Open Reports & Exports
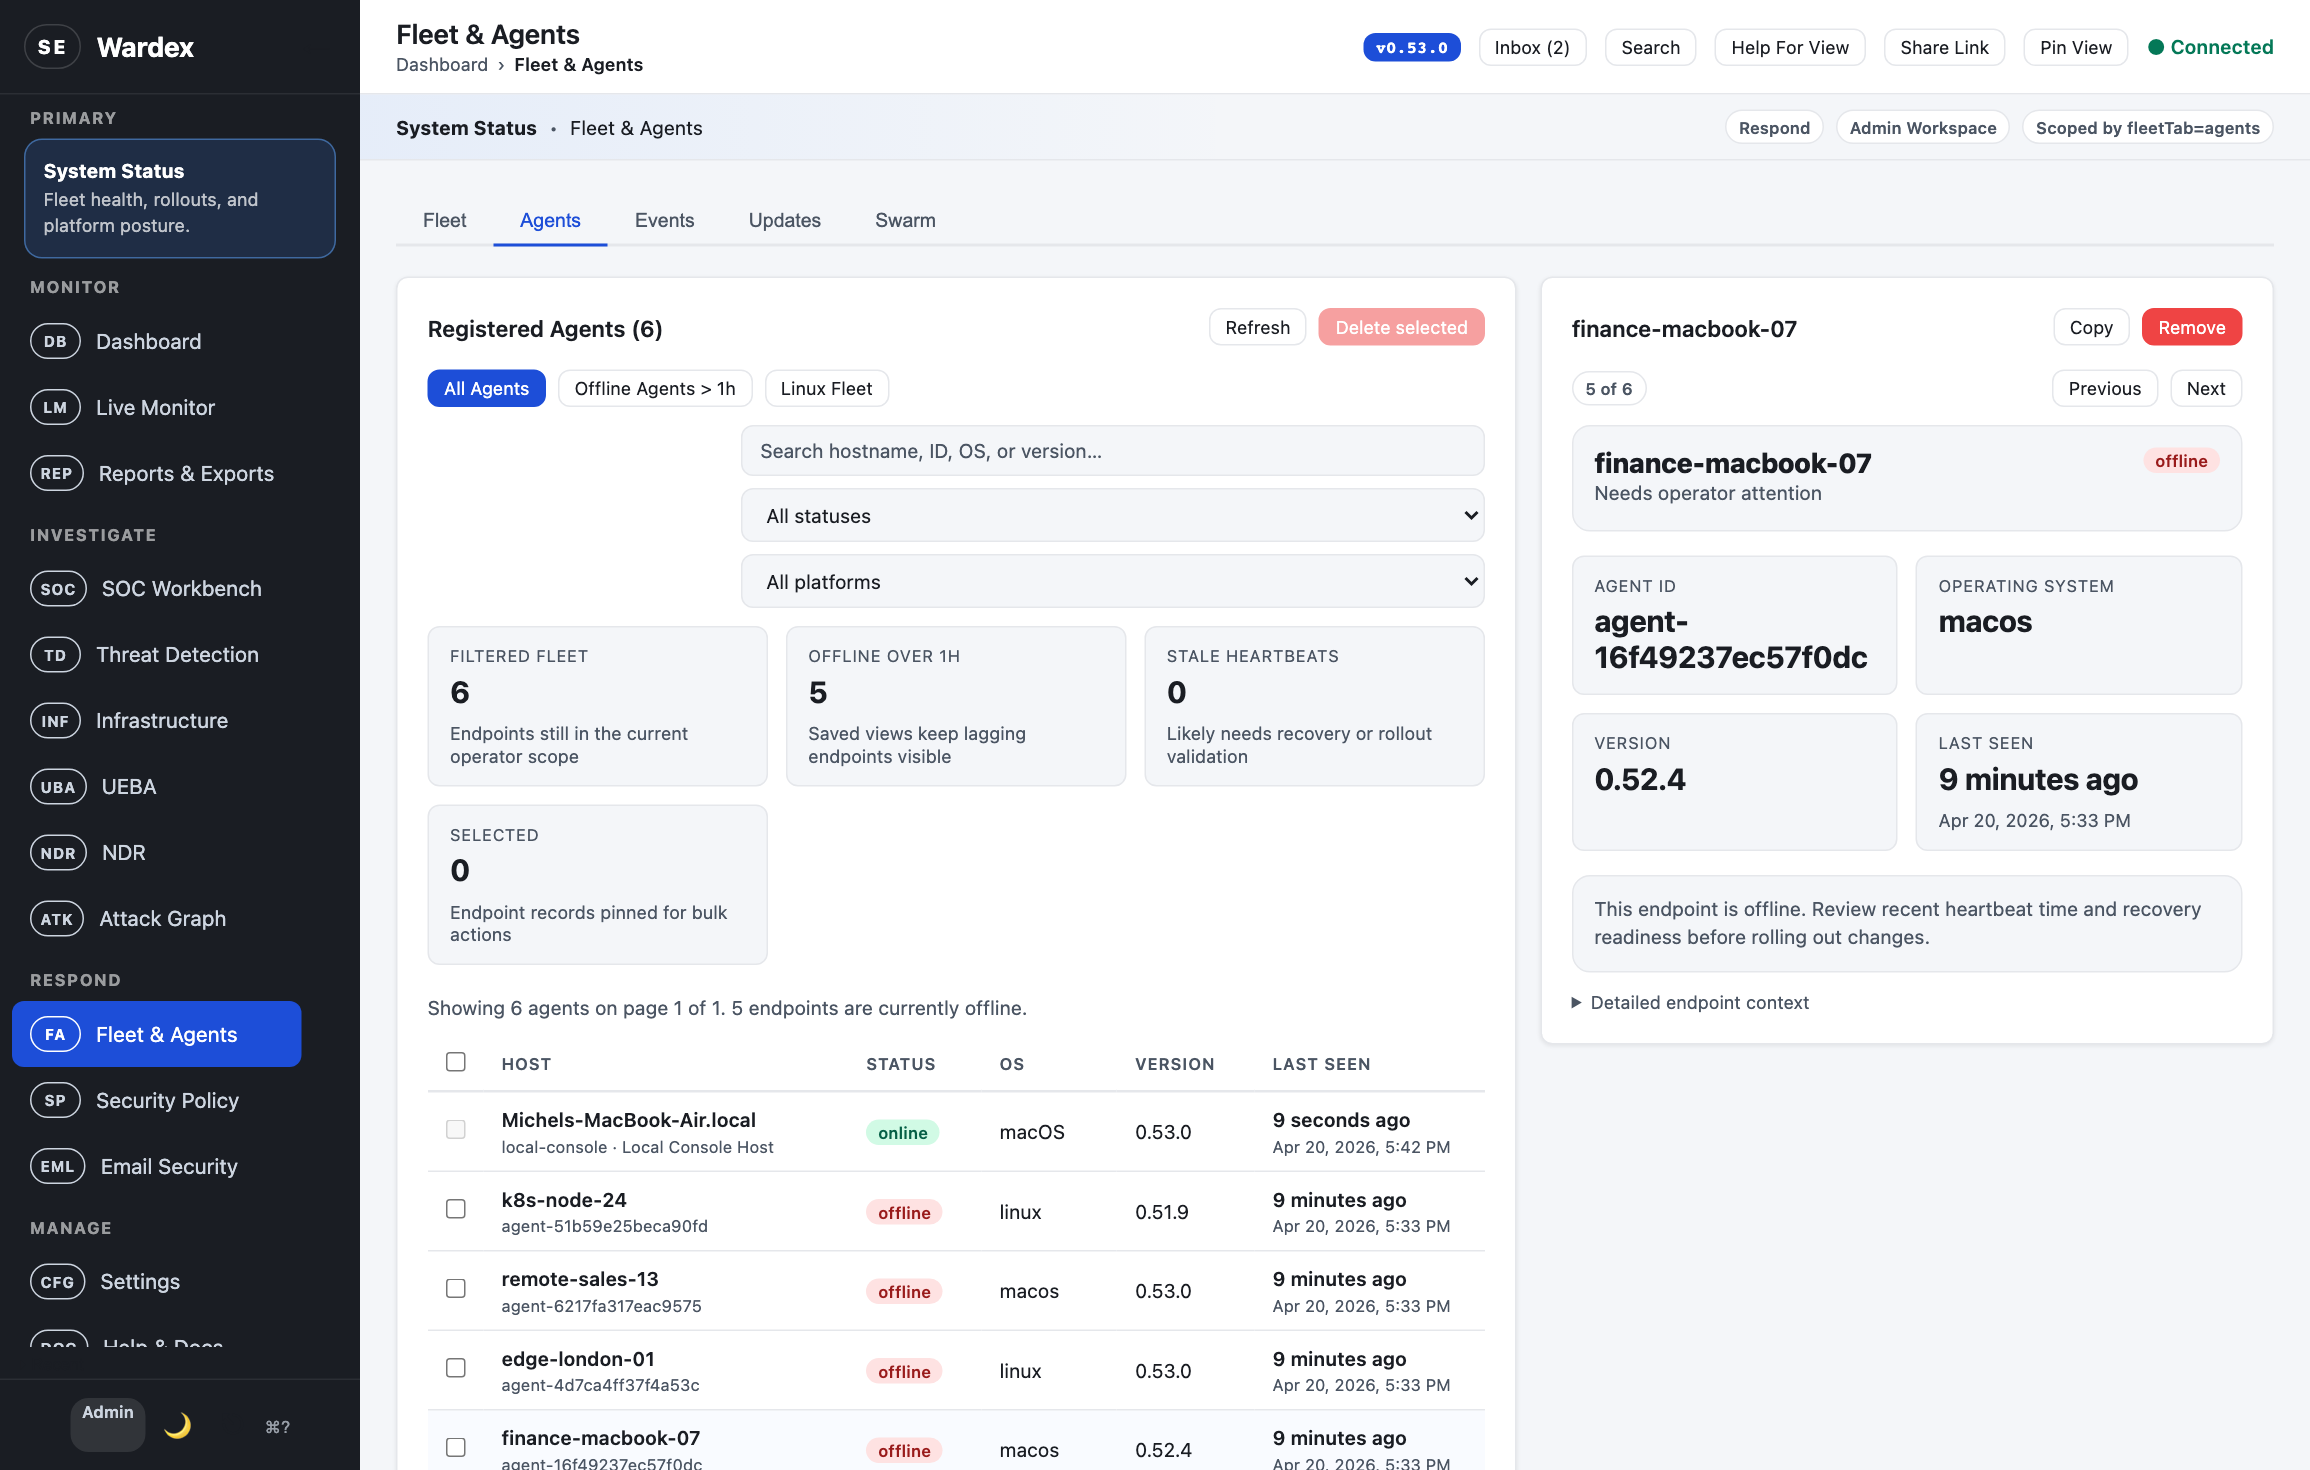Screen dimensions: 2310x1470 (186, 473)
